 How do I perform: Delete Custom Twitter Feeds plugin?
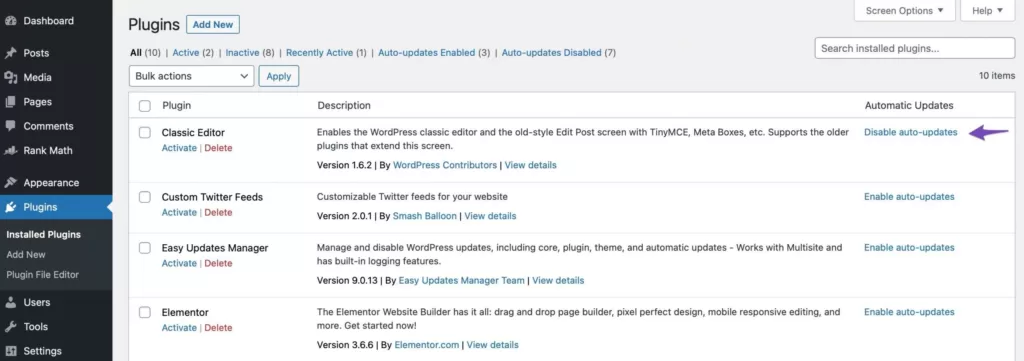pyautogui.click(x=218, y=212)
